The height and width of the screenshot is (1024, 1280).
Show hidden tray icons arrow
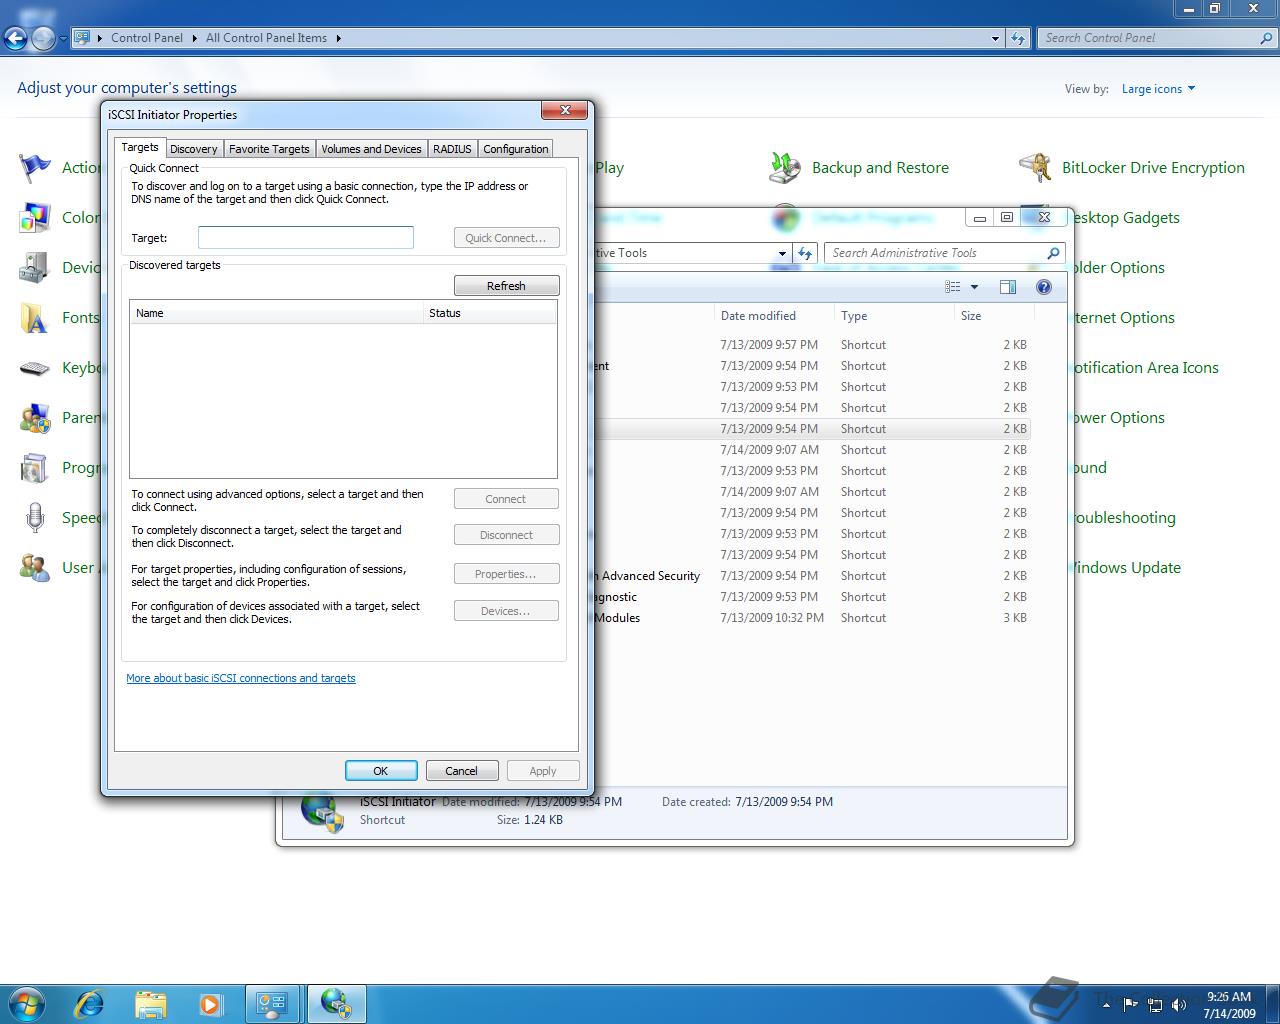click(1106, 1005)
